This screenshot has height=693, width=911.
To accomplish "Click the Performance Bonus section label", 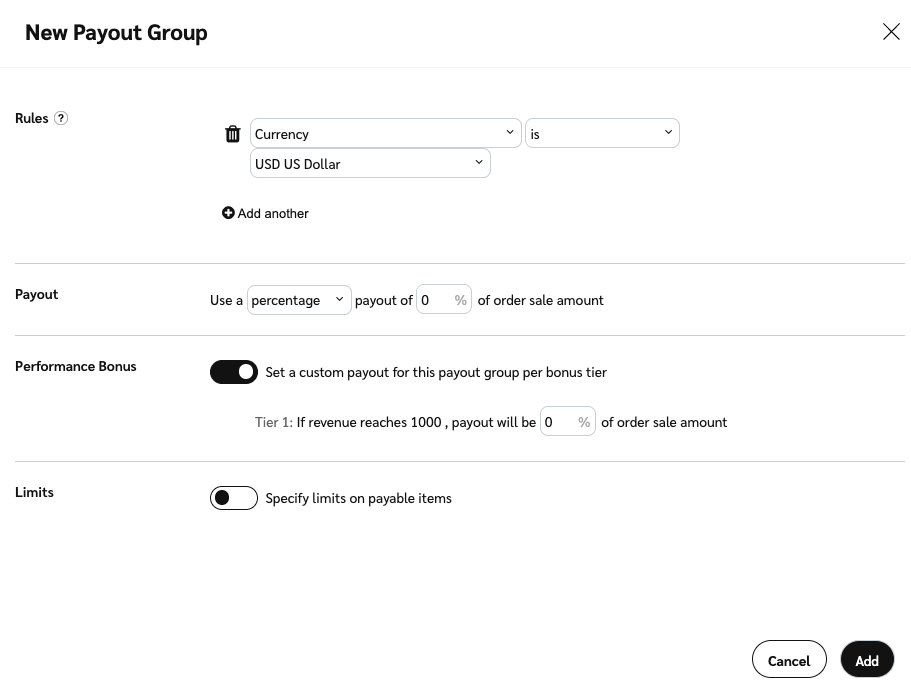I will coord(76,366).
